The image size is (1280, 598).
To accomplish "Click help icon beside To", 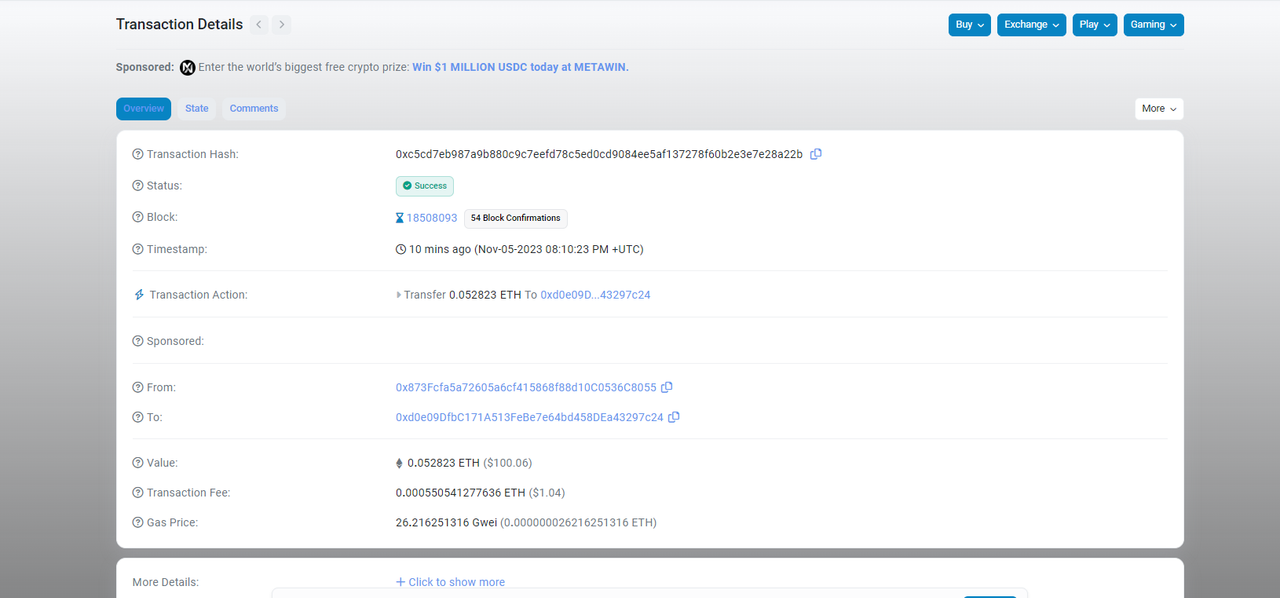I will tap(138, 417).
